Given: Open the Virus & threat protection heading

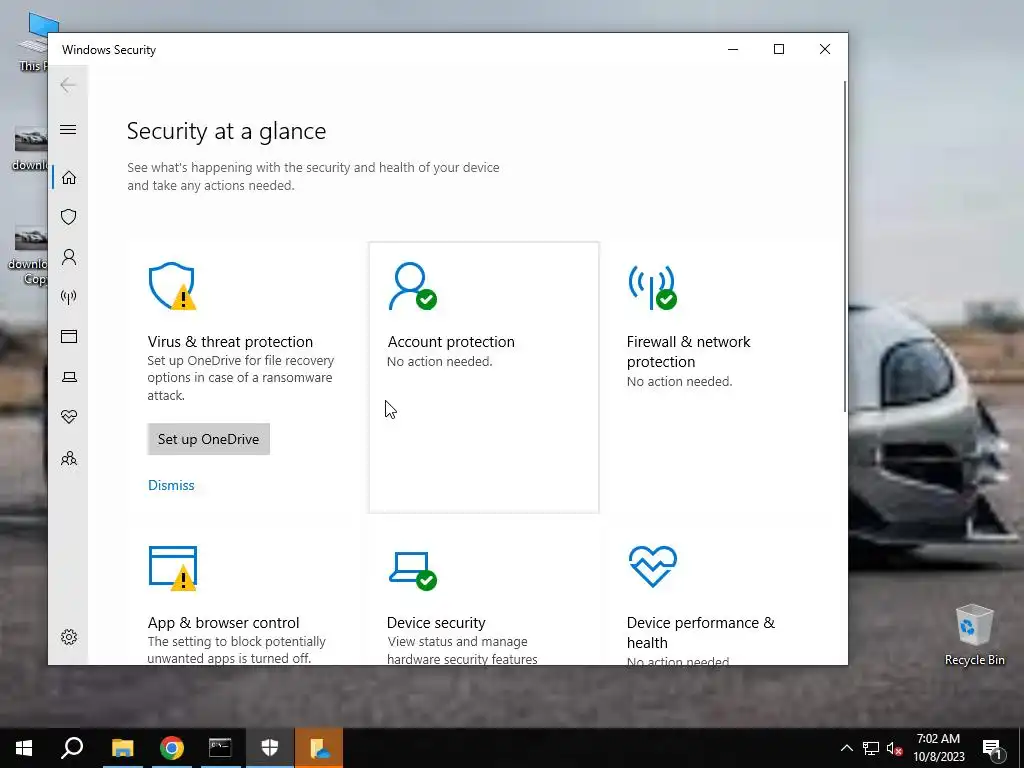Looking at the screenshot, I should (230, 342).
